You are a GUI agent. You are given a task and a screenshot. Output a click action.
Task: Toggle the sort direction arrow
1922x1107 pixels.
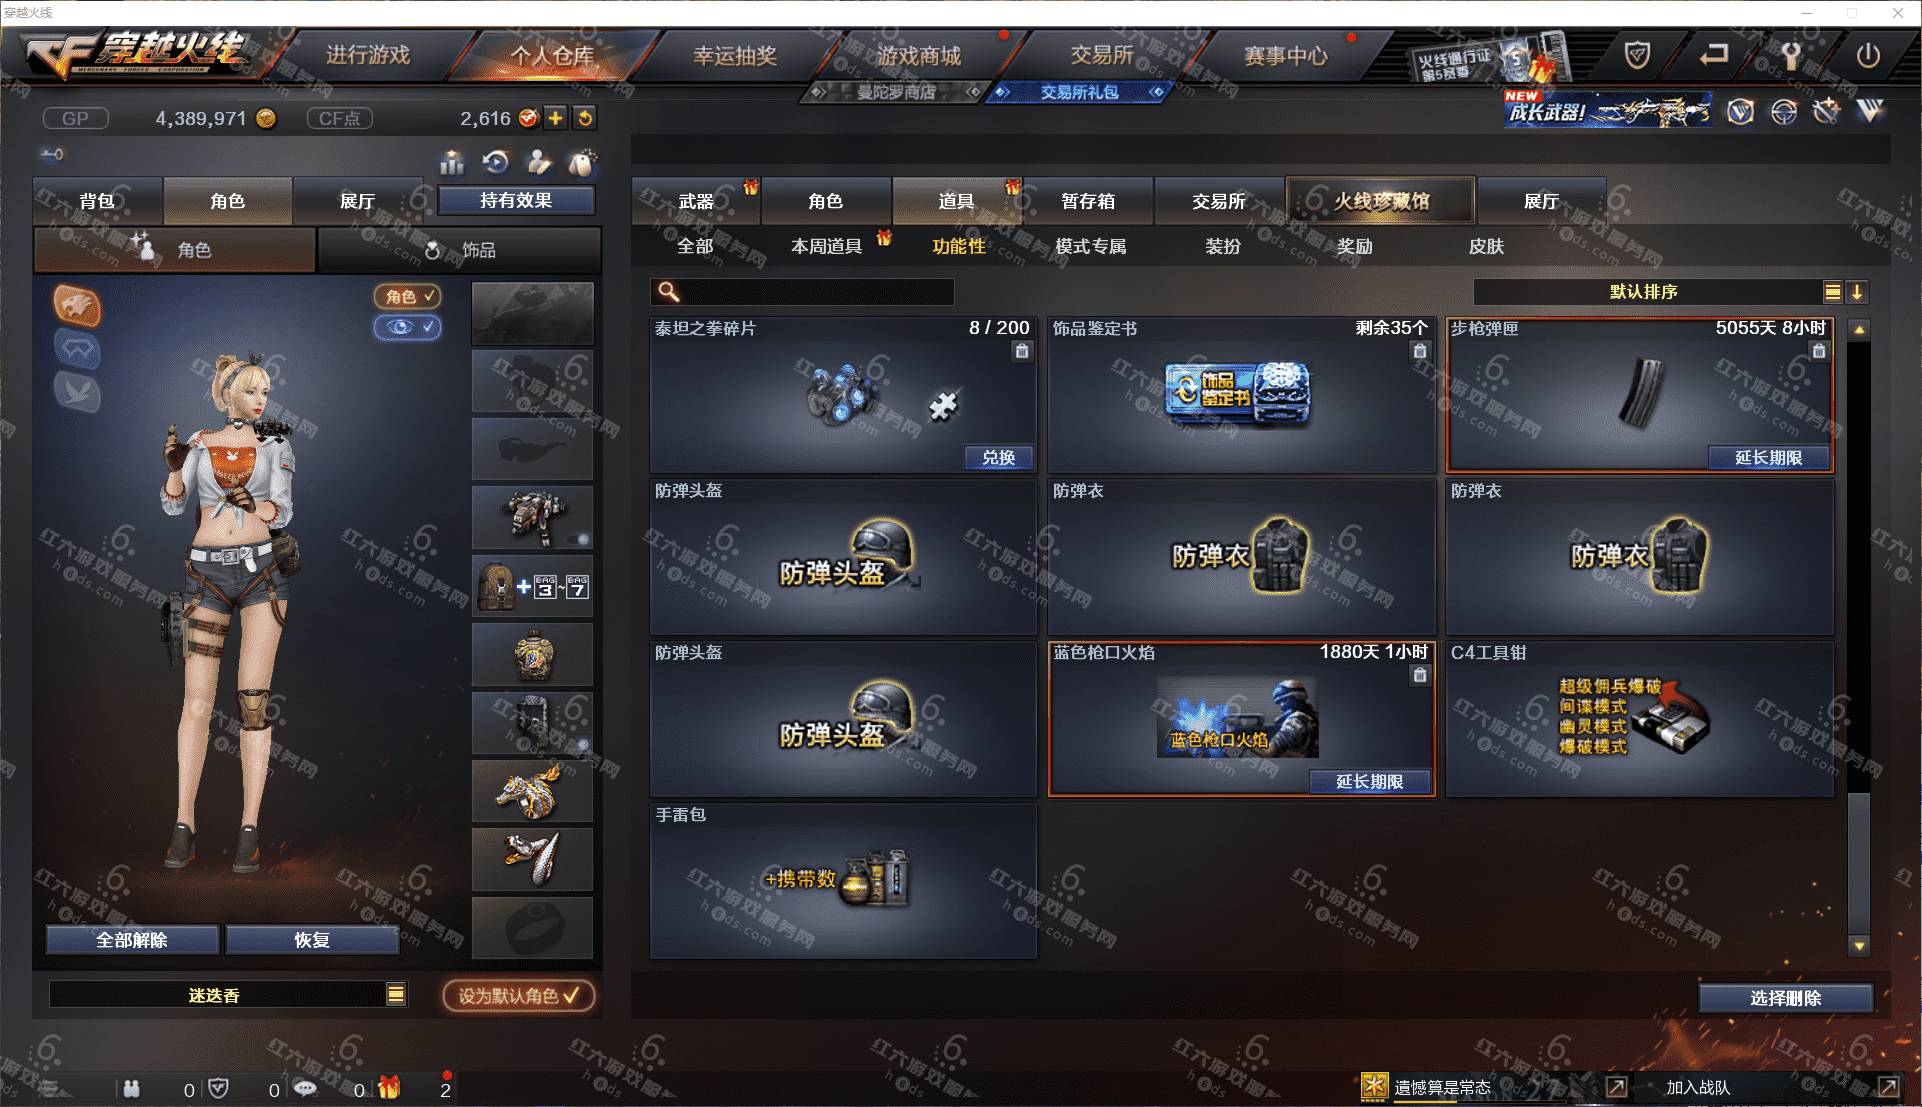point(1857,292)
